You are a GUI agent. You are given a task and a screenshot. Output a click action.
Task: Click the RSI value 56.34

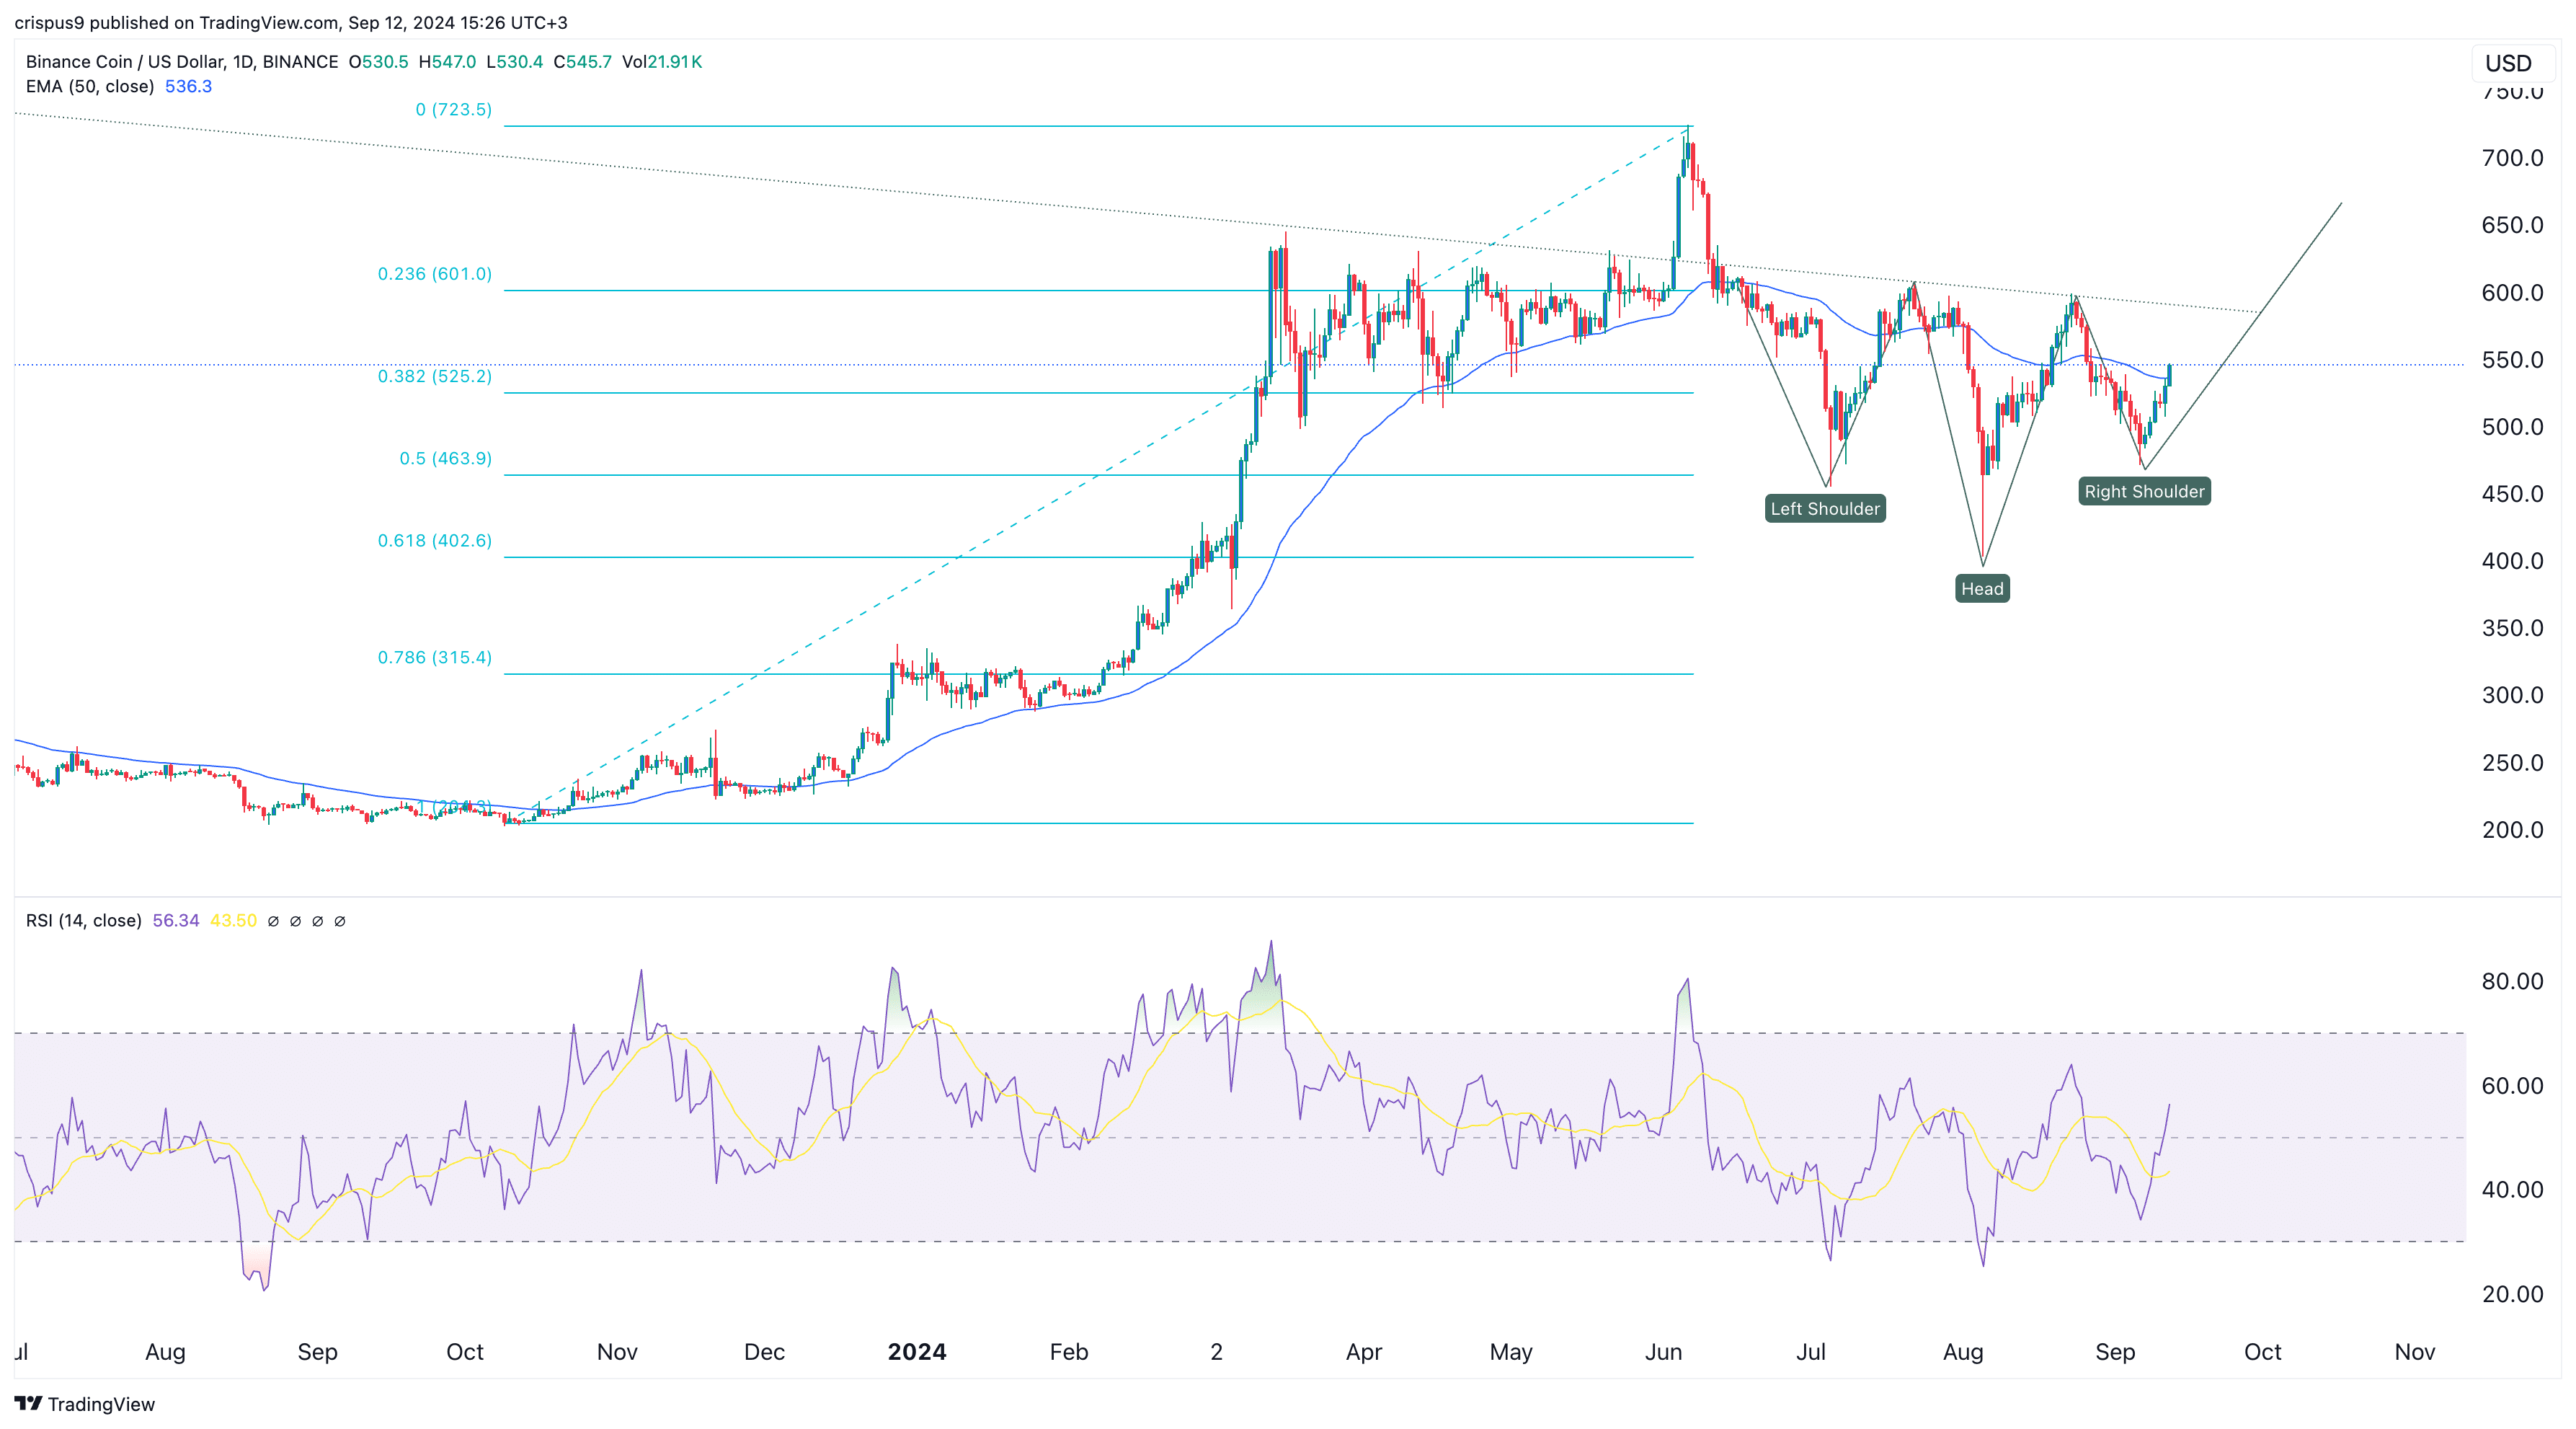pos(176,920)
